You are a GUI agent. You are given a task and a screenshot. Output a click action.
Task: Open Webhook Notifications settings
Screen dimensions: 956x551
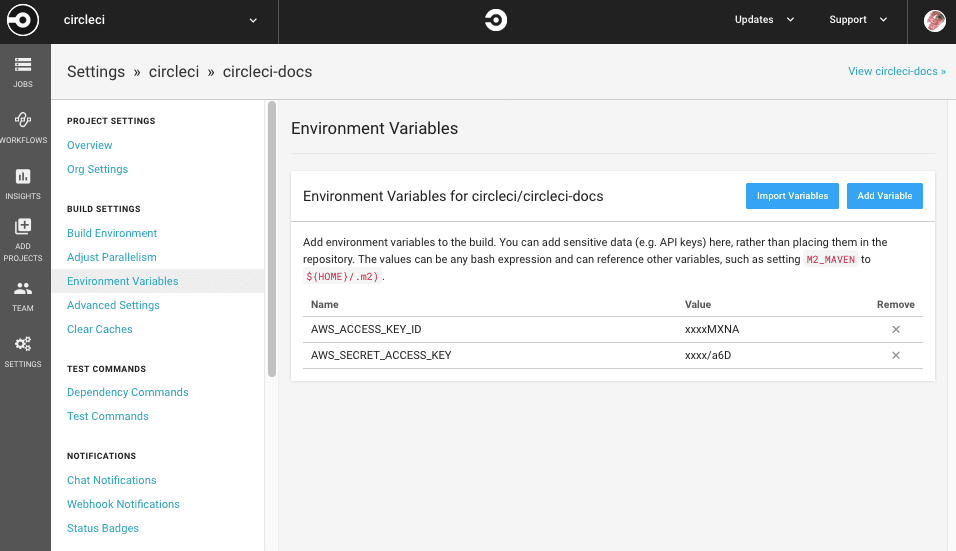coord(123,504)
